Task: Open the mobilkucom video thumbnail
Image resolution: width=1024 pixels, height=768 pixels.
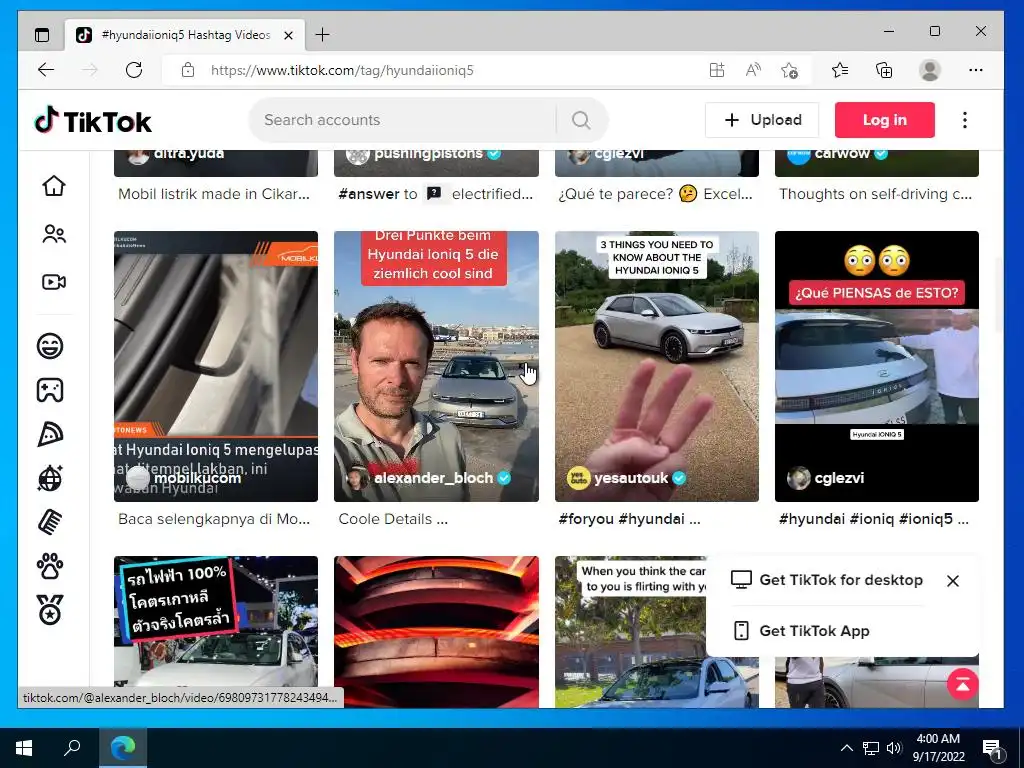Action: [x=216, y=366]
